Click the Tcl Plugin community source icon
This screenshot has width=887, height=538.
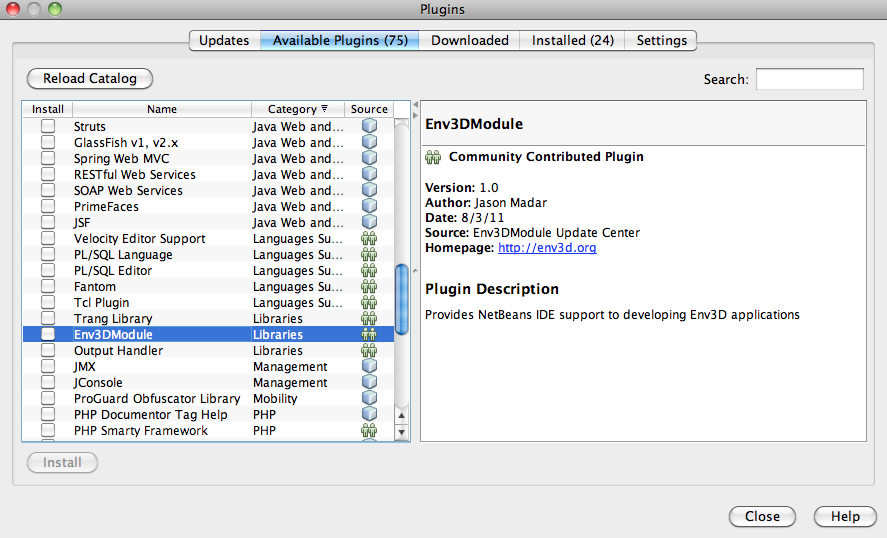tap(369, 302)
